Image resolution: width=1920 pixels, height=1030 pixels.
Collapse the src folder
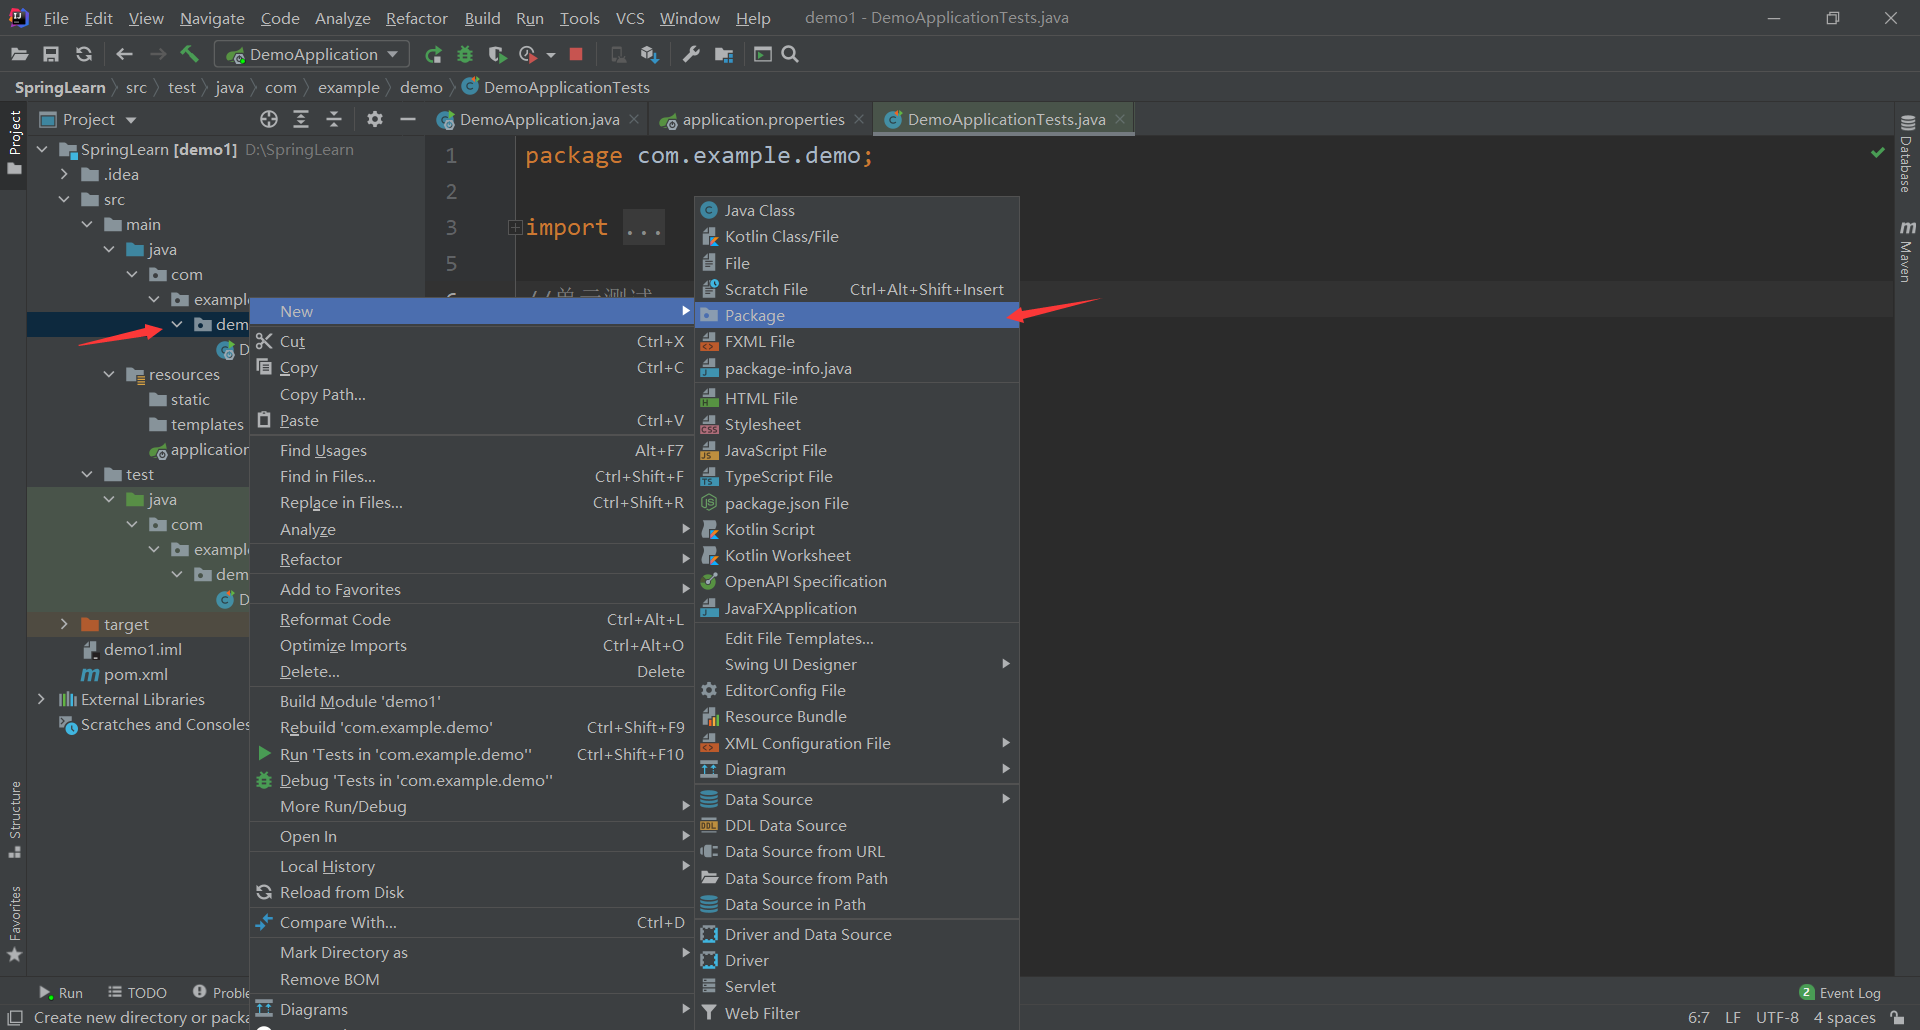[64, 199]
